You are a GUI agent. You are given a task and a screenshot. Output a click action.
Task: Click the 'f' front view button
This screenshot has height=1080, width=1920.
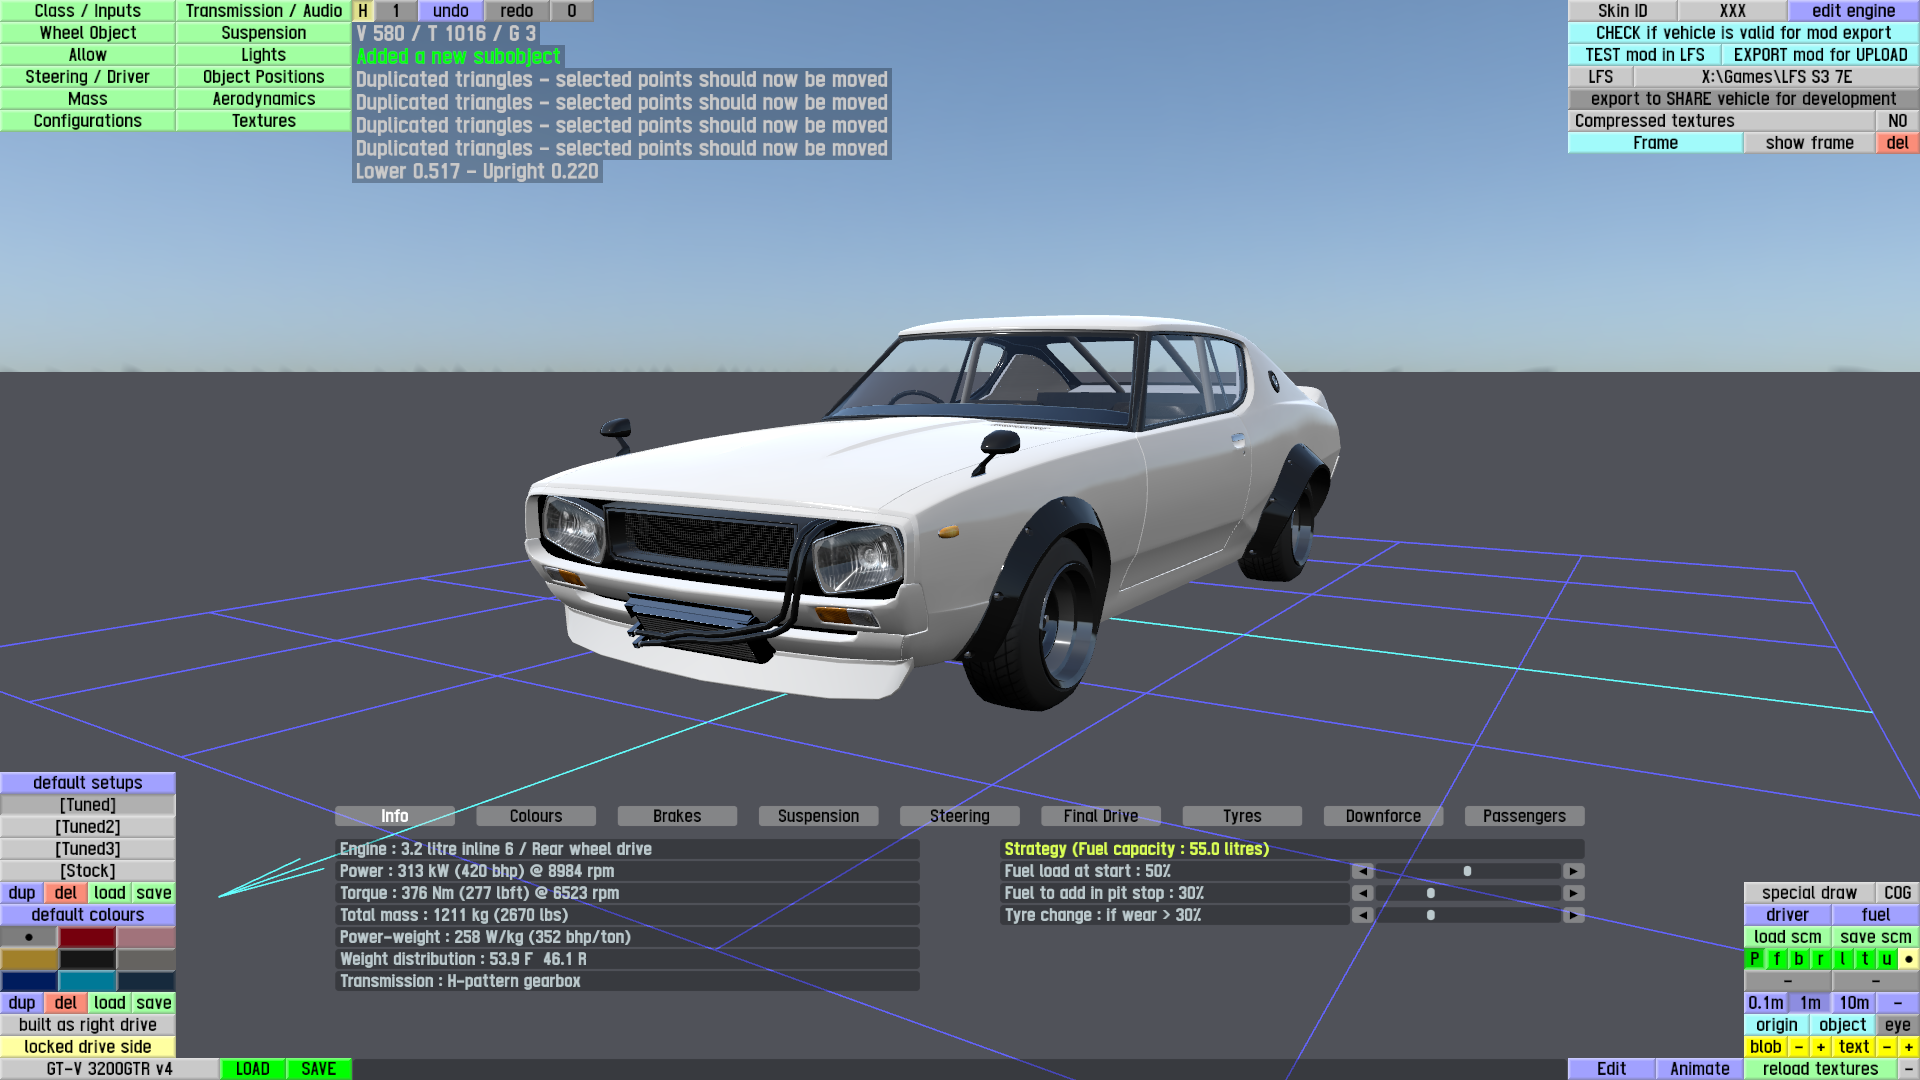coord(1777,959)
